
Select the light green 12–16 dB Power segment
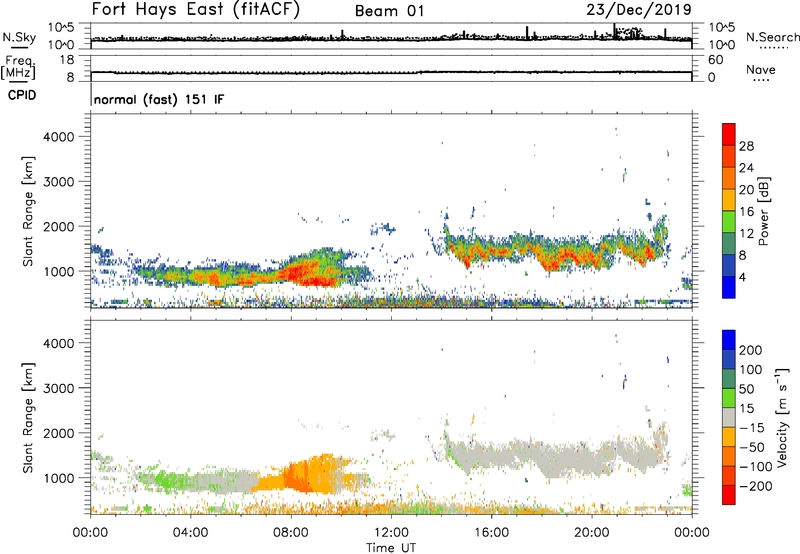[x=729, y=222]
